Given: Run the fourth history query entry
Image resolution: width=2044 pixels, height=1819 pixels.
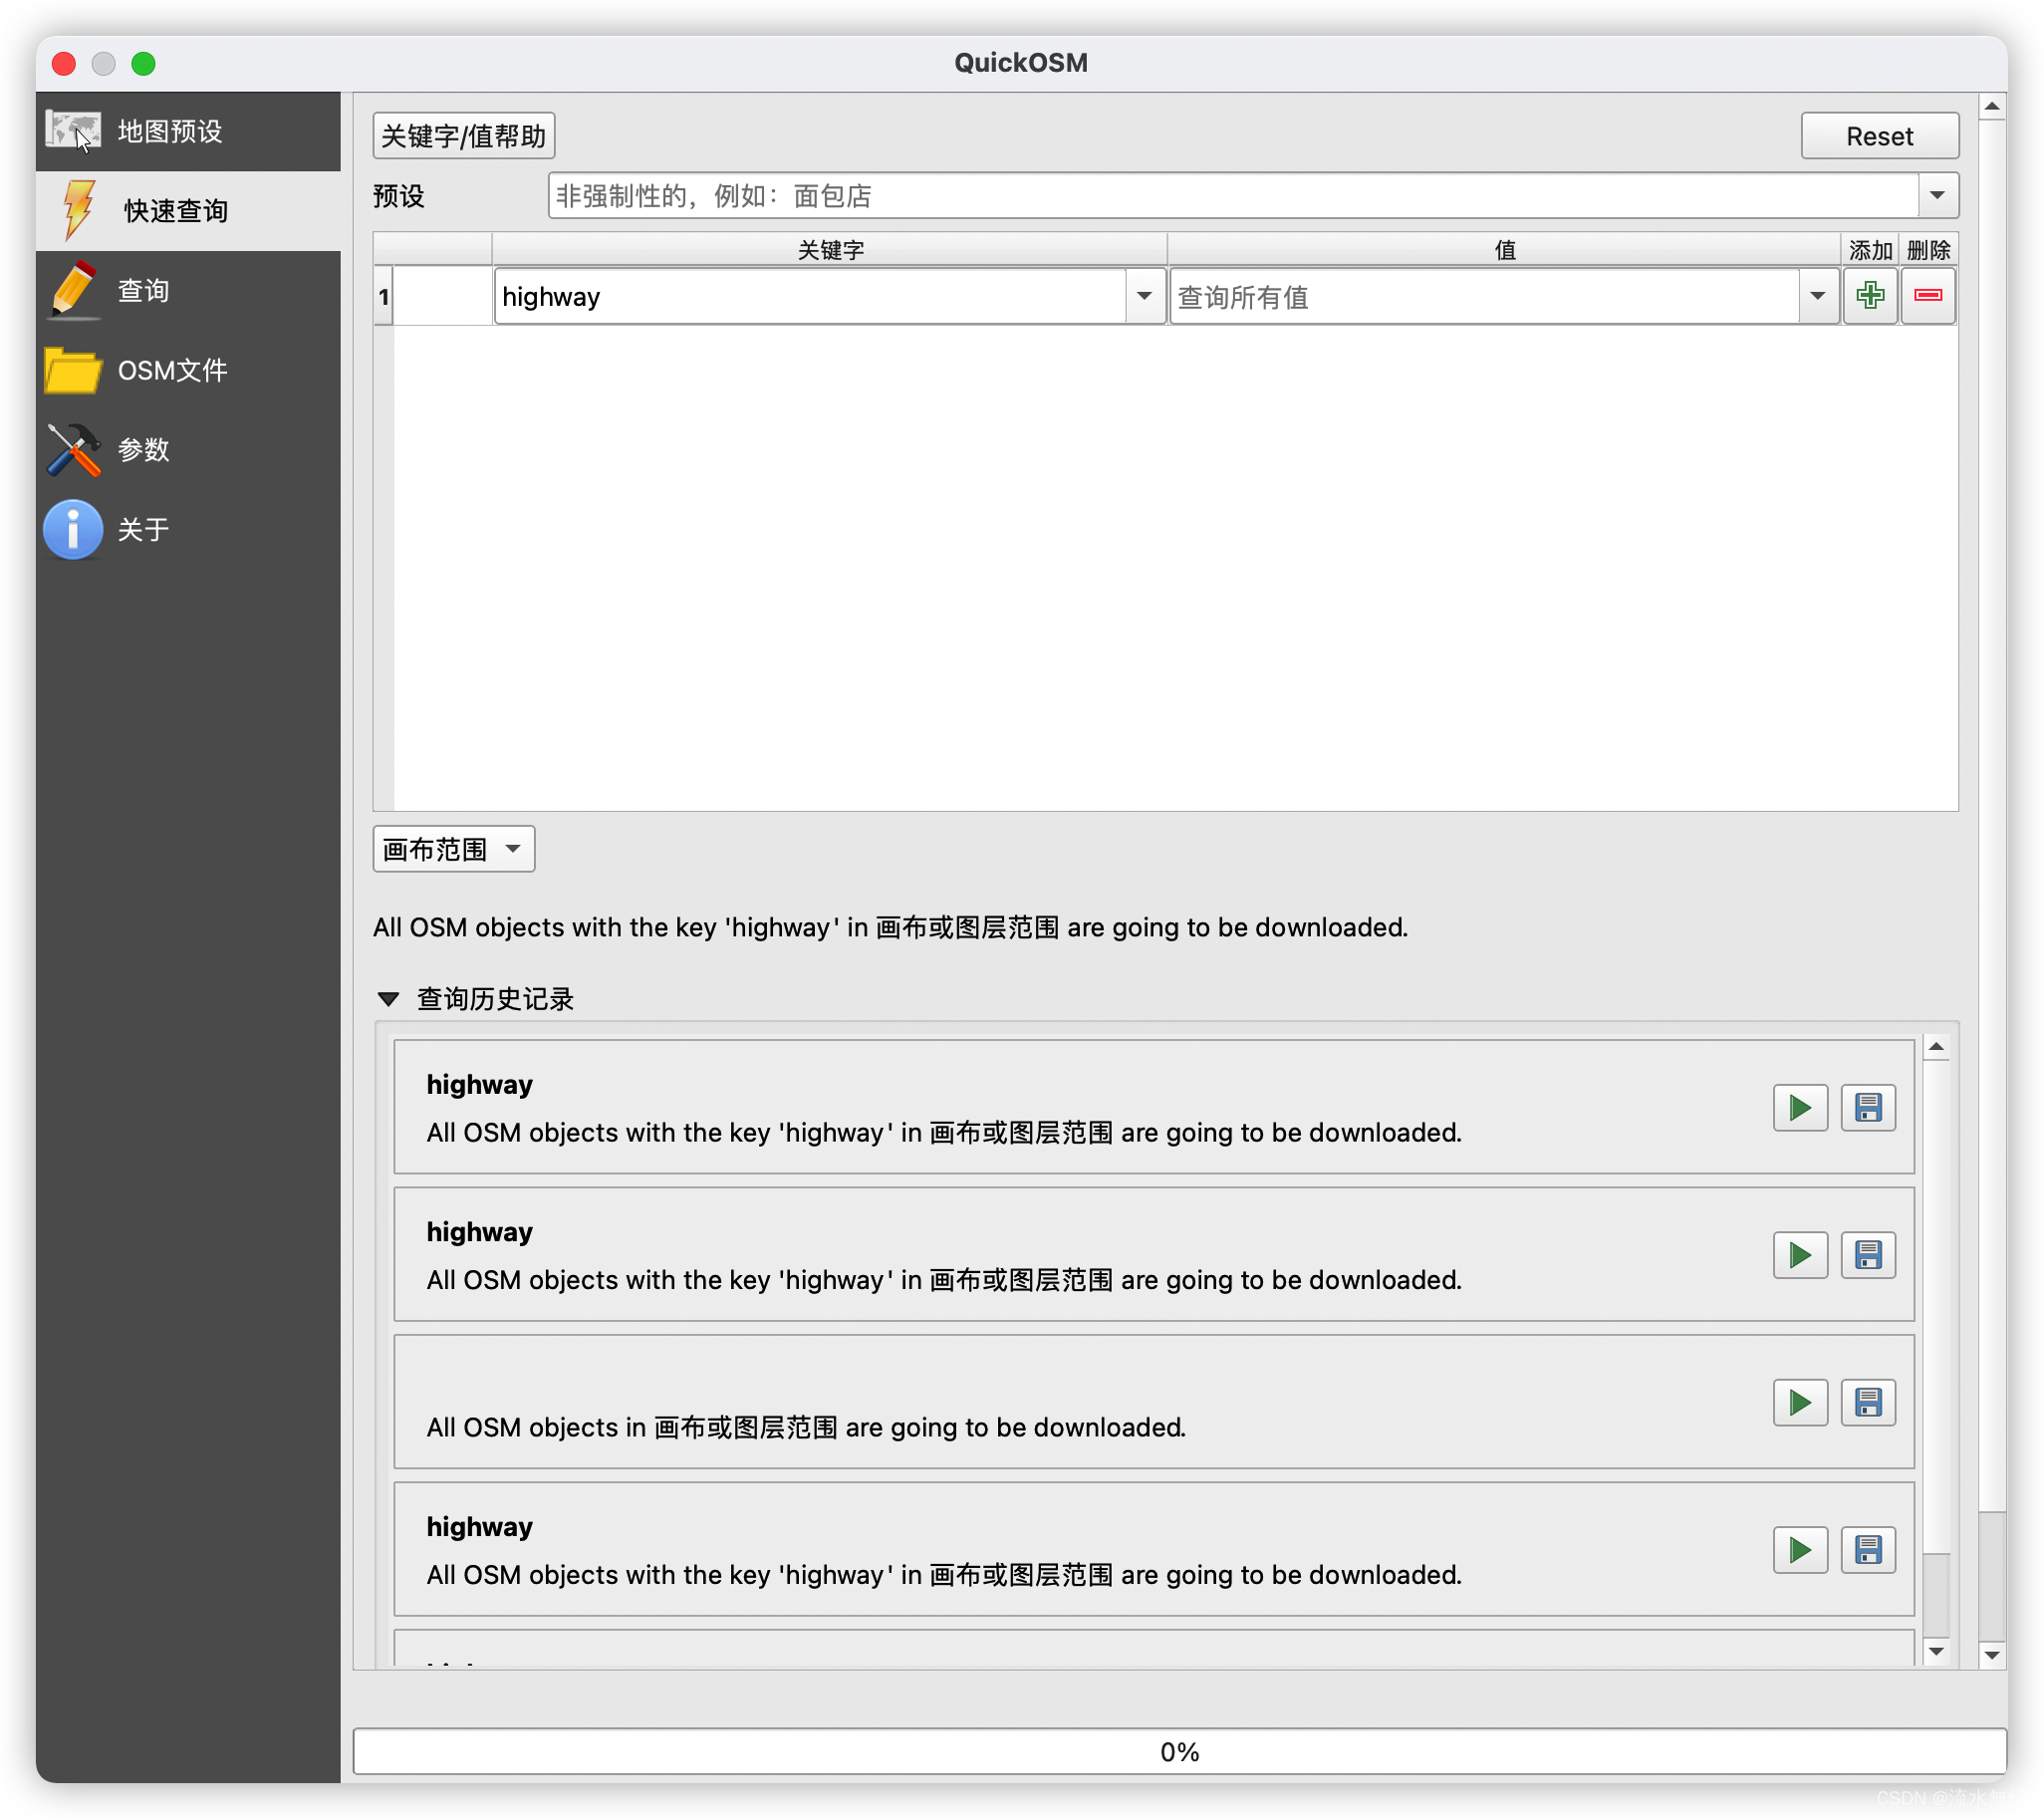Looking at the screenshot, I should tap(1799, 1550).
